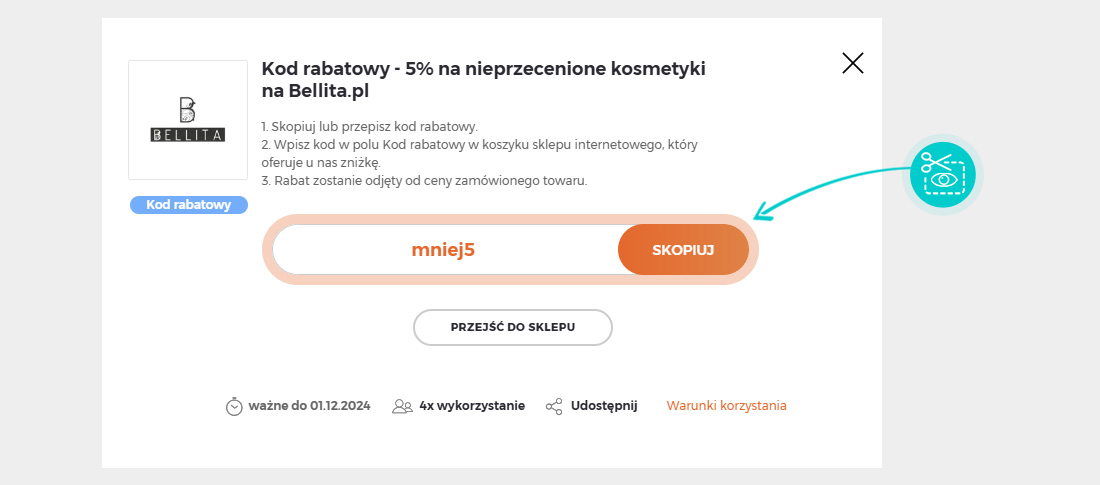The image size is (1100, 485).
Task: Click instruction step one about copying code
Action: point(369,127)
